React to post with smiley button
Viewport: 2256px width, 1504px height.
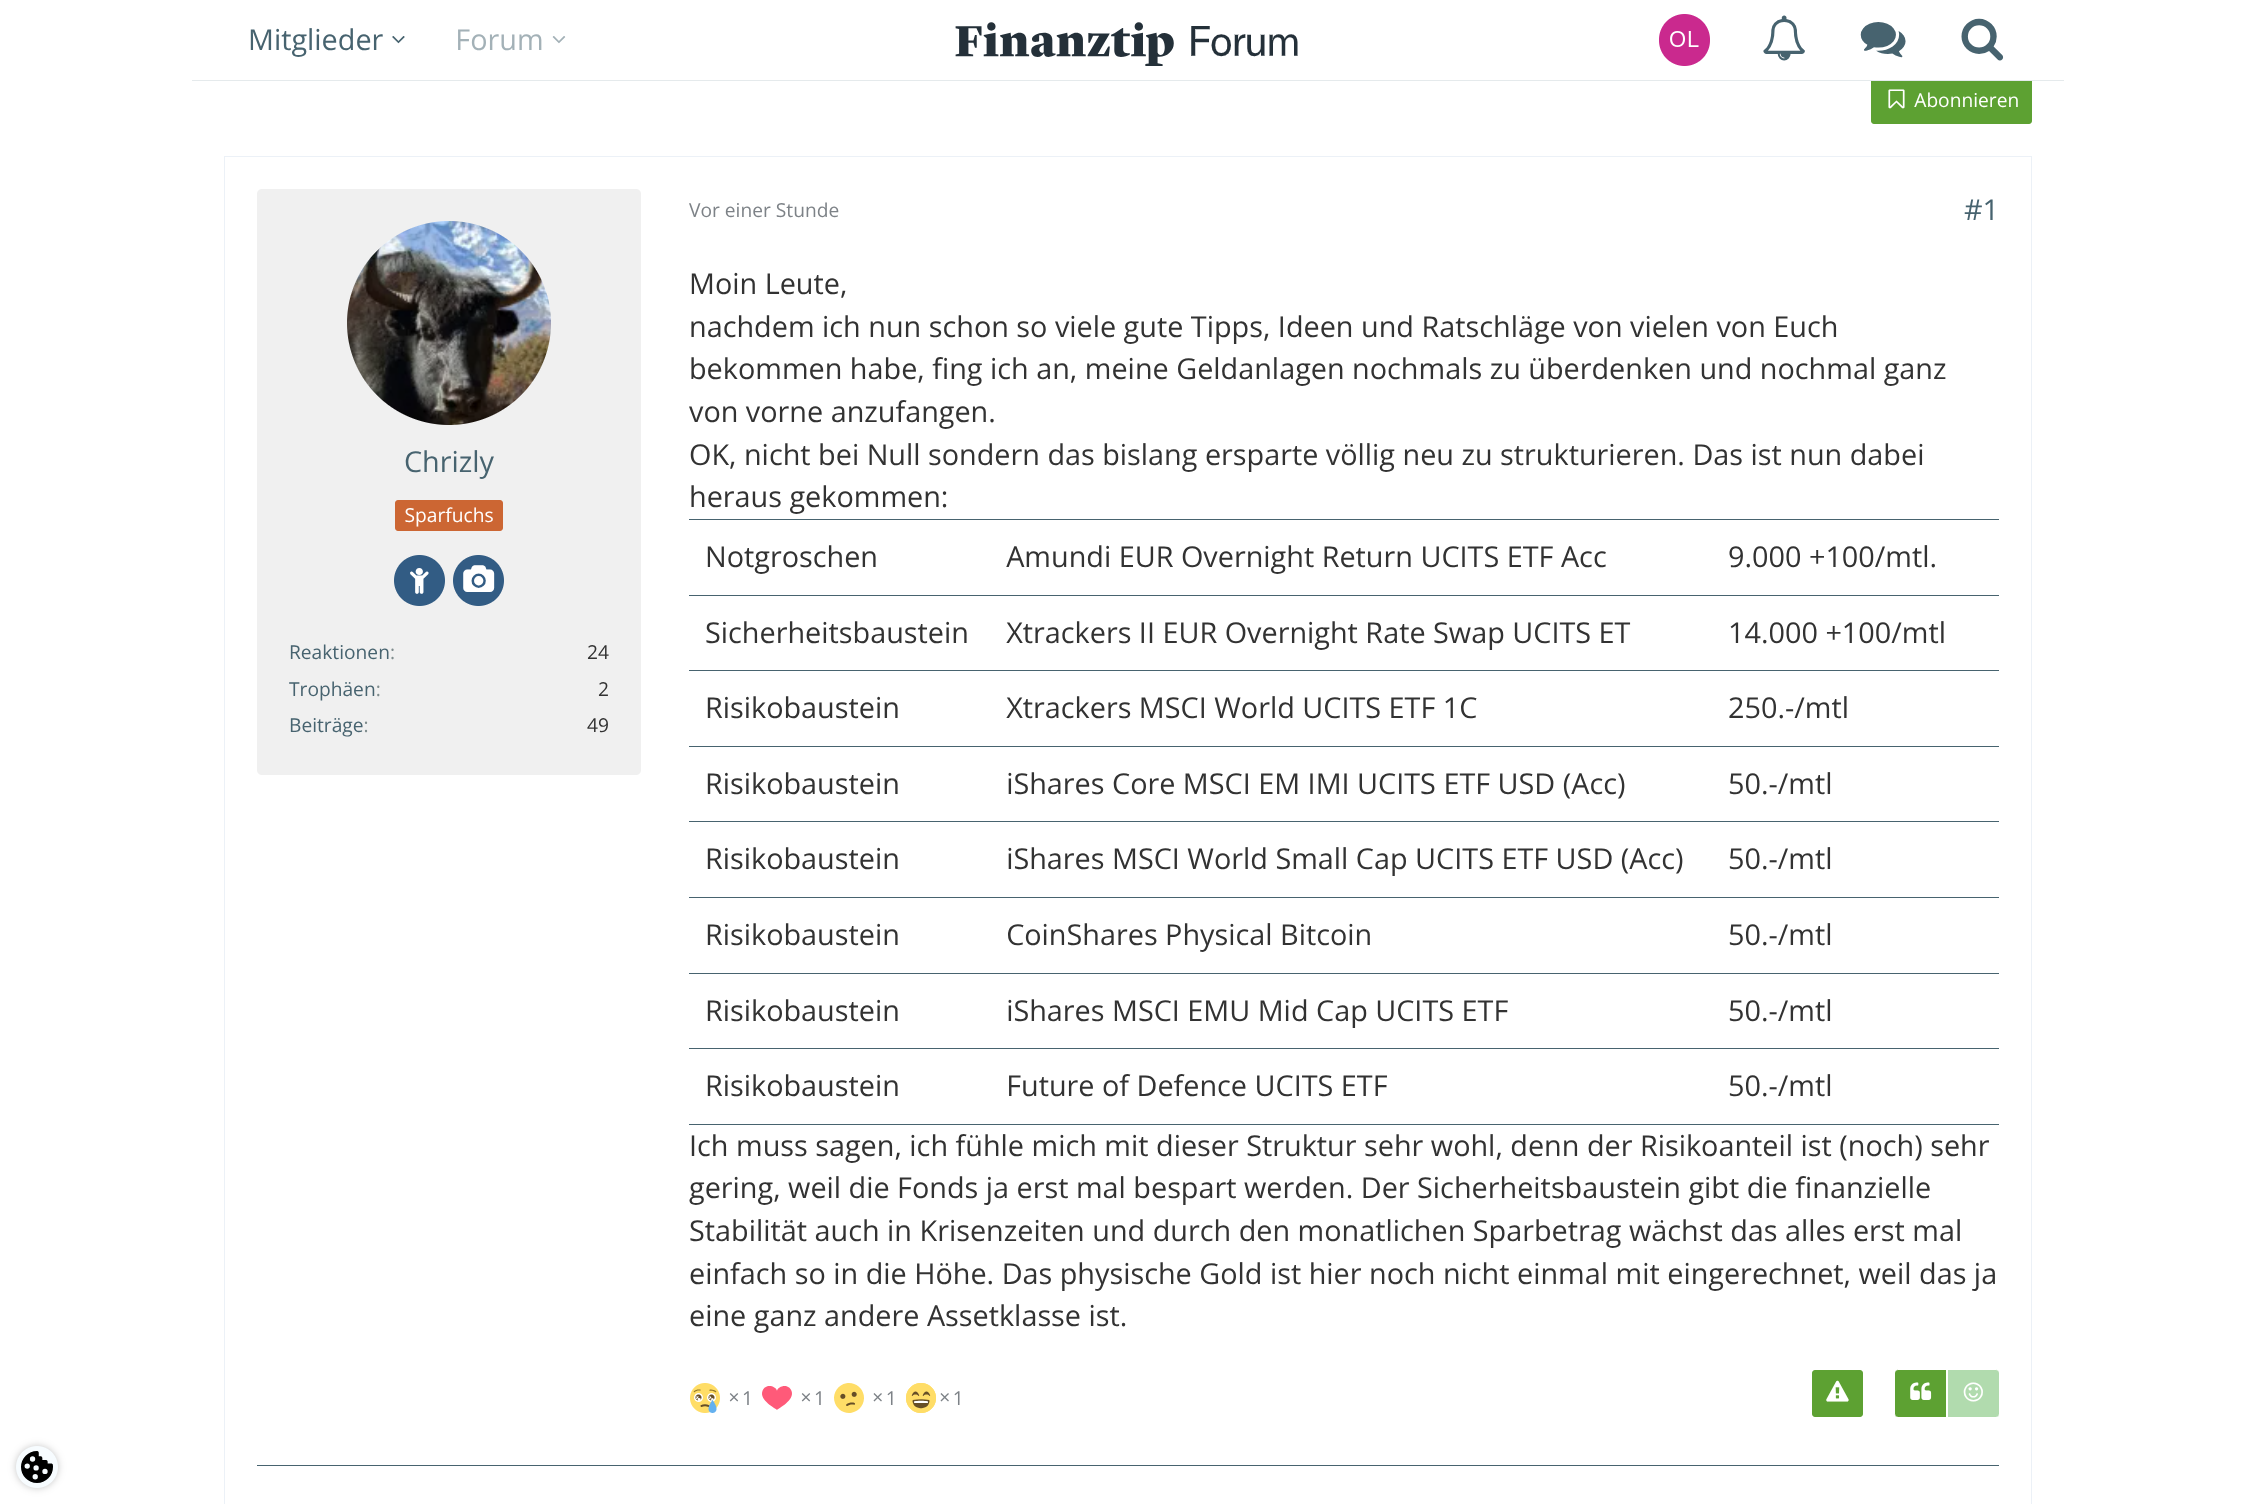1972,1393
